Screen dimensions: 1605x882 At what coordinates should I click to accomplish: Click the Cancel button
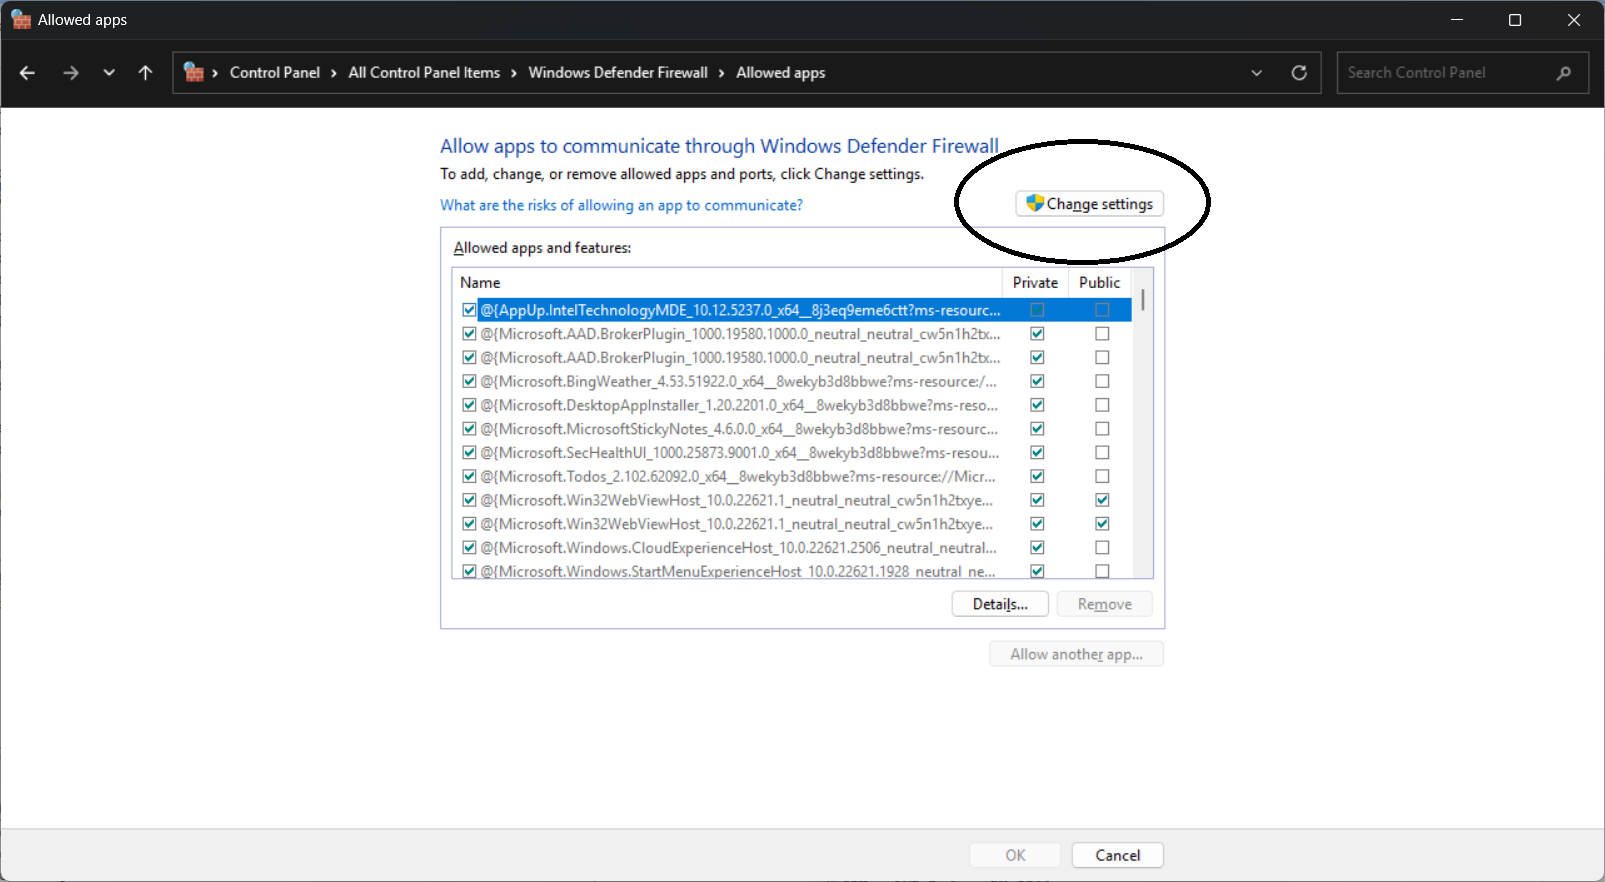coord(1117,855)
